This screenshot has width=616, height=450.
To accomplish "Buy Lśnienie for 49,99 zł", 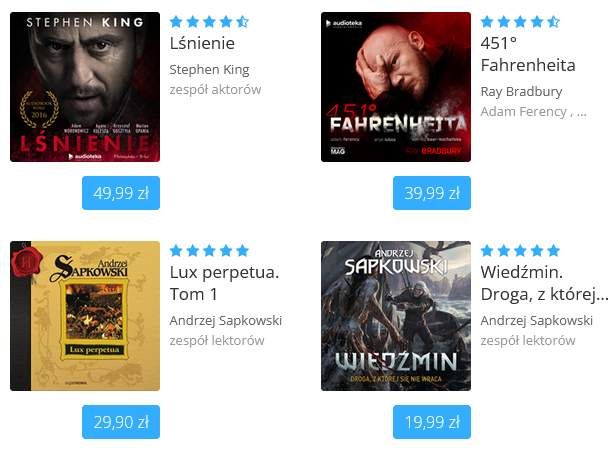I will point(121,193).
